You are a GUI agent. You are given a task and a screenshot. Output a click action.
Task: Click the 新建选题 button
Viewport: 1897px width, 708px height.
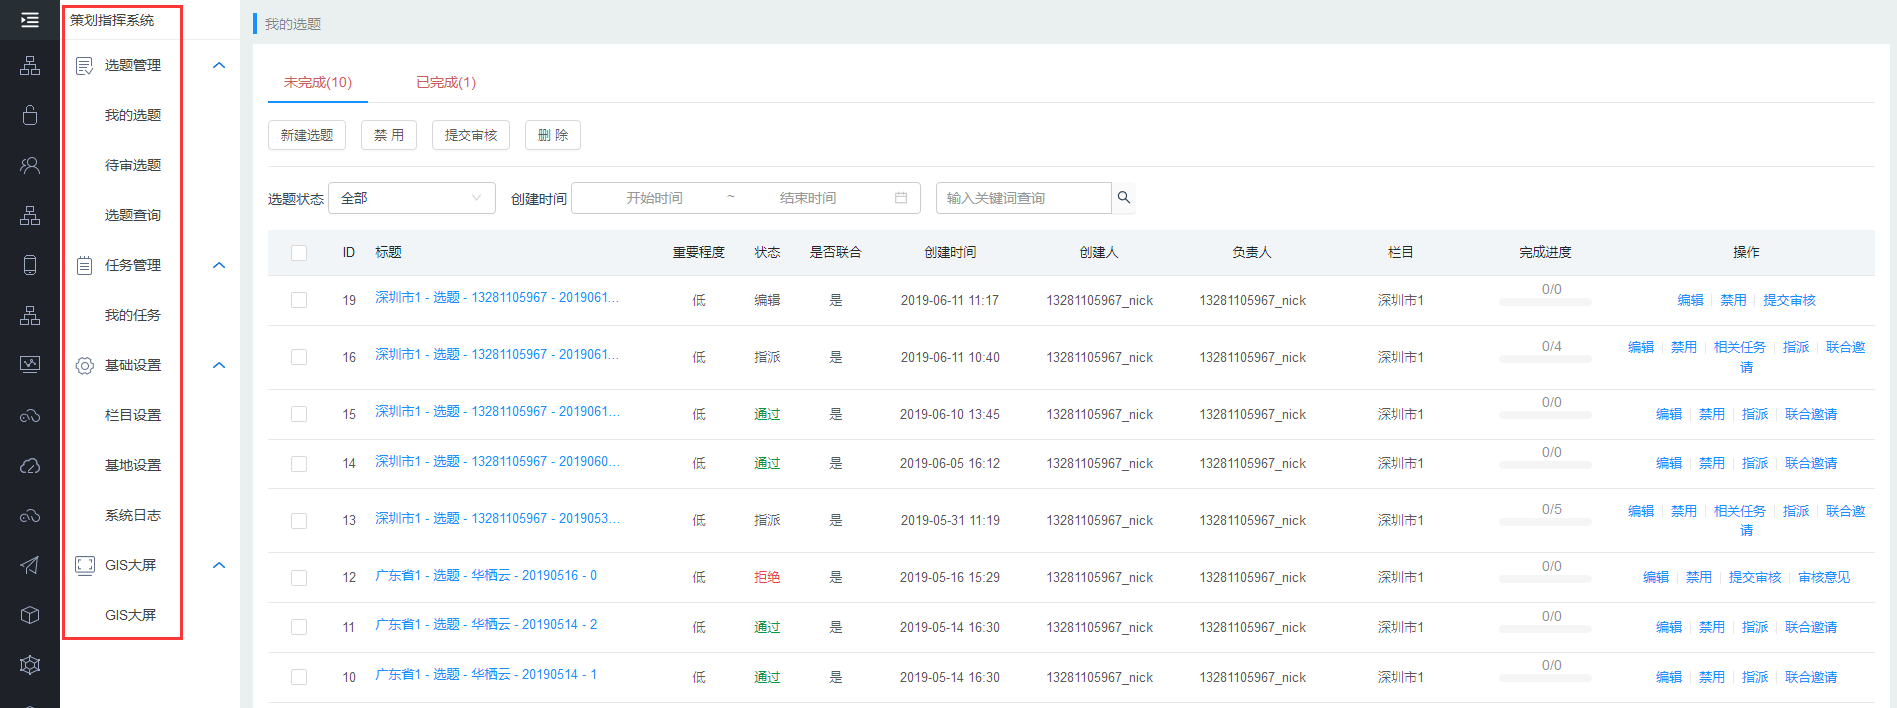307,135
